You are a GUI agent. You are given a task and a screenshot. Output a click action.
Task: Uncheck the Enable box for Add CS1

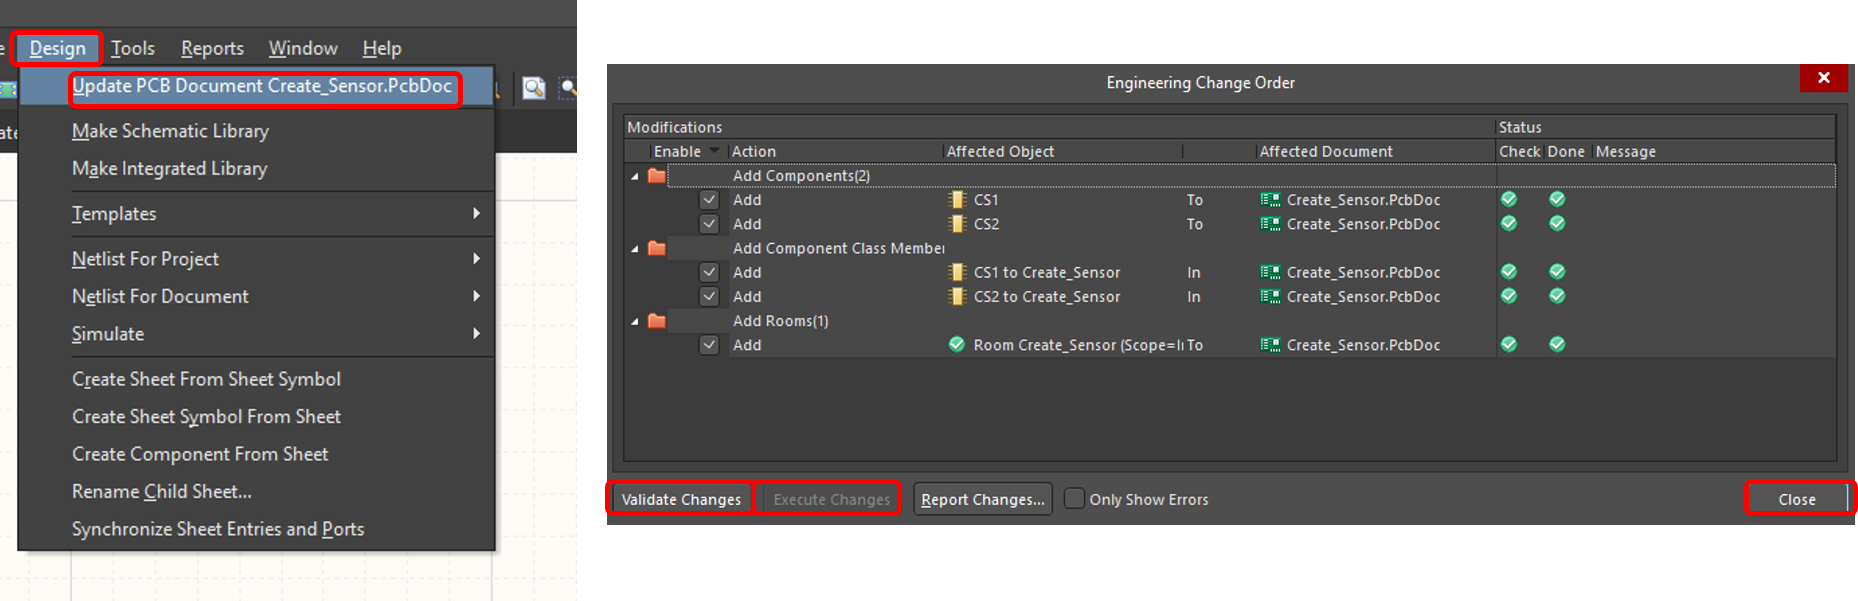(709, 200)
